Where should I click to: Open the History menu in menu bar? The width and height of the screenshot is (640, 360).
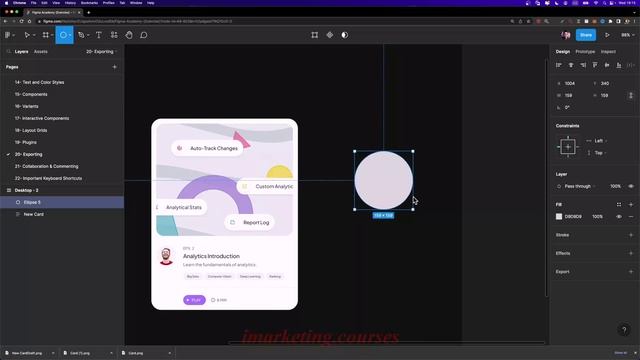70,3
